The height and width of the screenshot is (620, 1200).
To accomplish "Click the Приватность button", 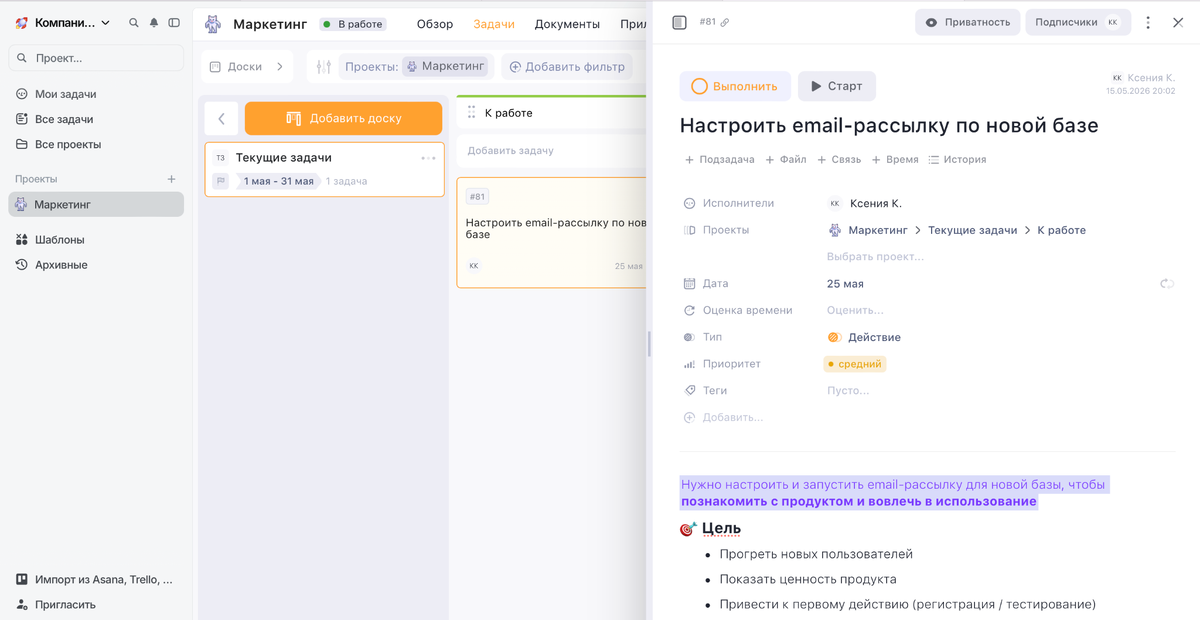I will pyautogui.click(x=967, y=22).
